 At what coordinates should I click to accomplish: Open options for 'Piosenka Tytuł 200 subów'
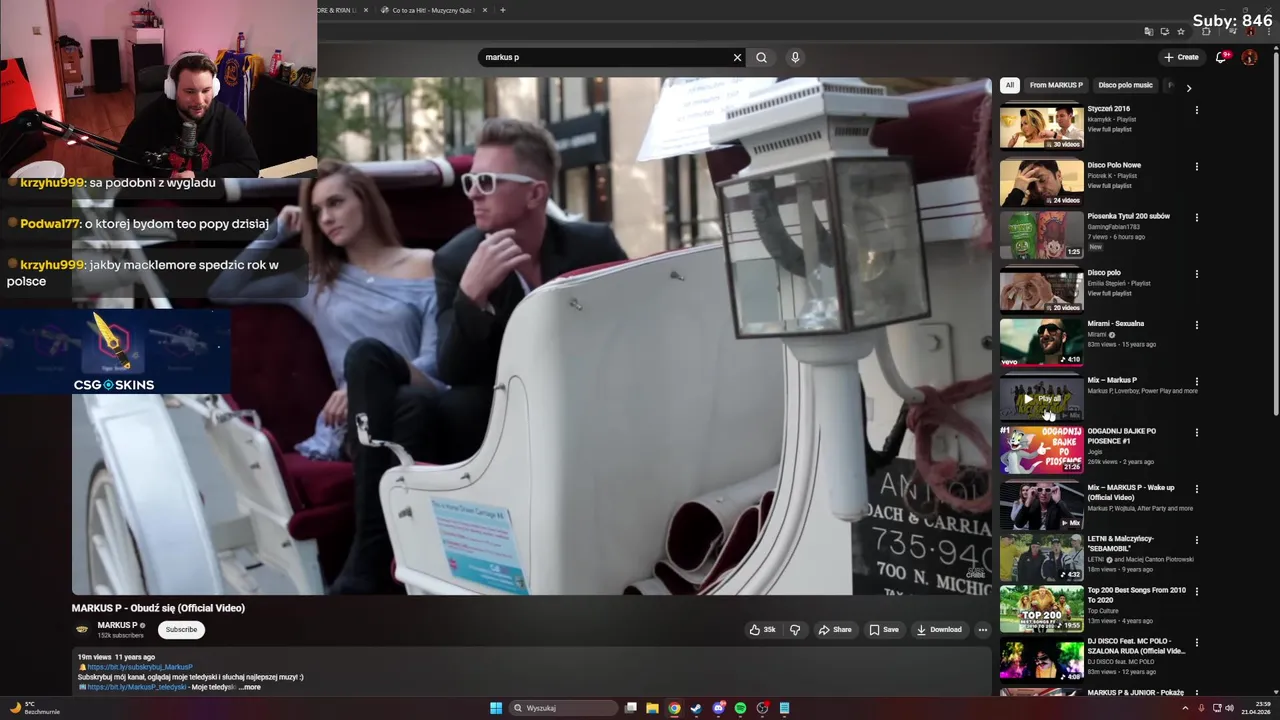coord(1196,218)
